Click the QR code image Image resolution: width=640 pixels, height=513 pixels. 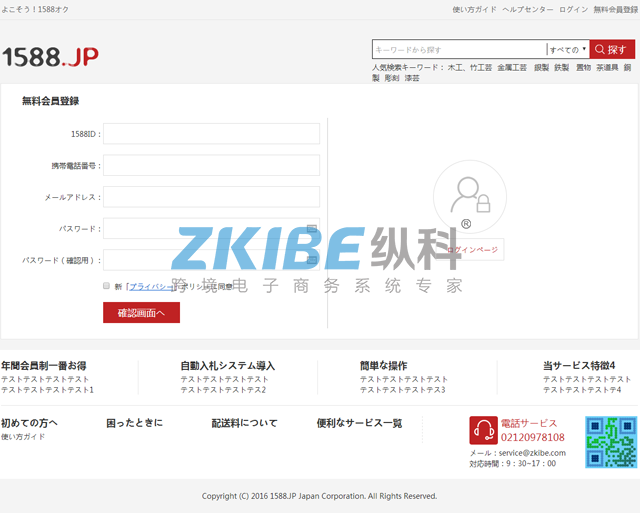coord(611,442)
